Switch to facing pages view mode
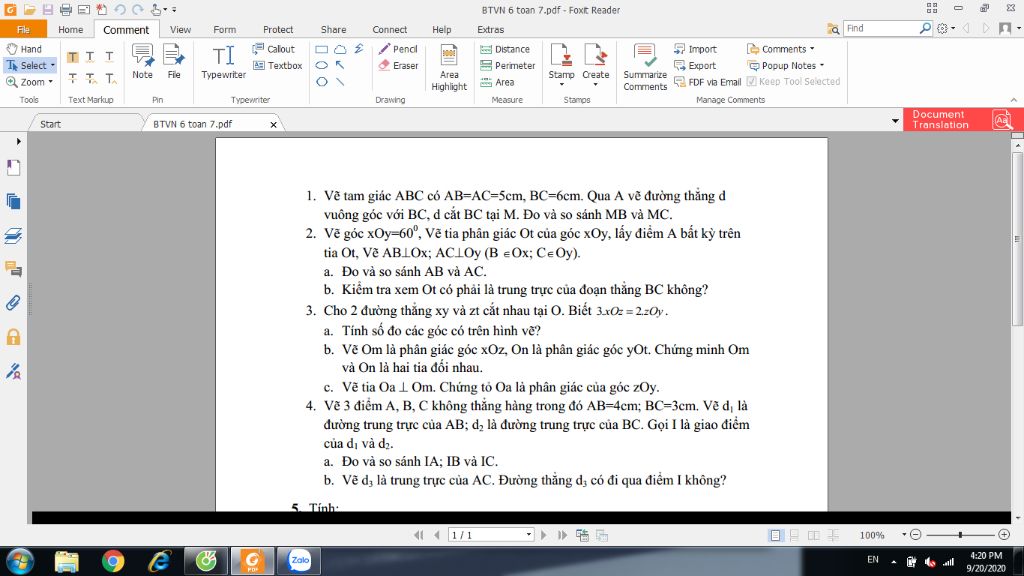 pyautogui.click(x=814, y=535)
